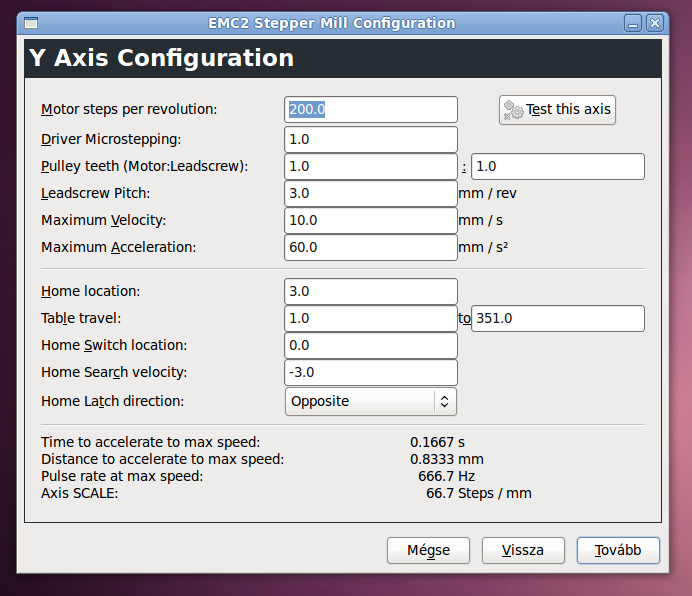Select the Motor pulley teeth field
Image resolution: width=692 pixels, height=596 pixels.
point(371,166)
